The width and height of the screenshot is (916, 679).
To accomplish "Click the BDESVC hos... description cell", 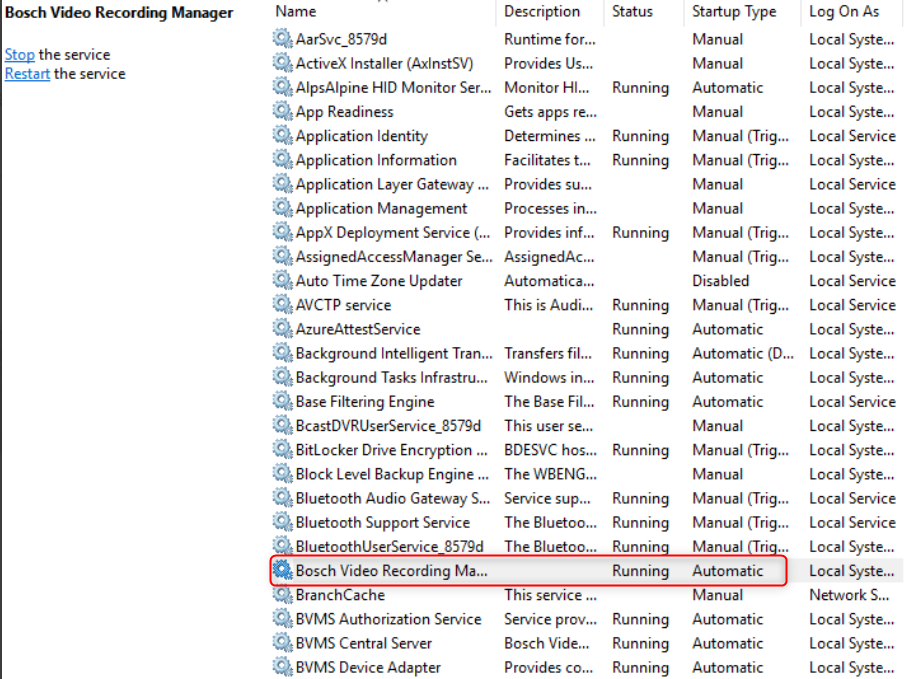I will click(x=550, y=449).
